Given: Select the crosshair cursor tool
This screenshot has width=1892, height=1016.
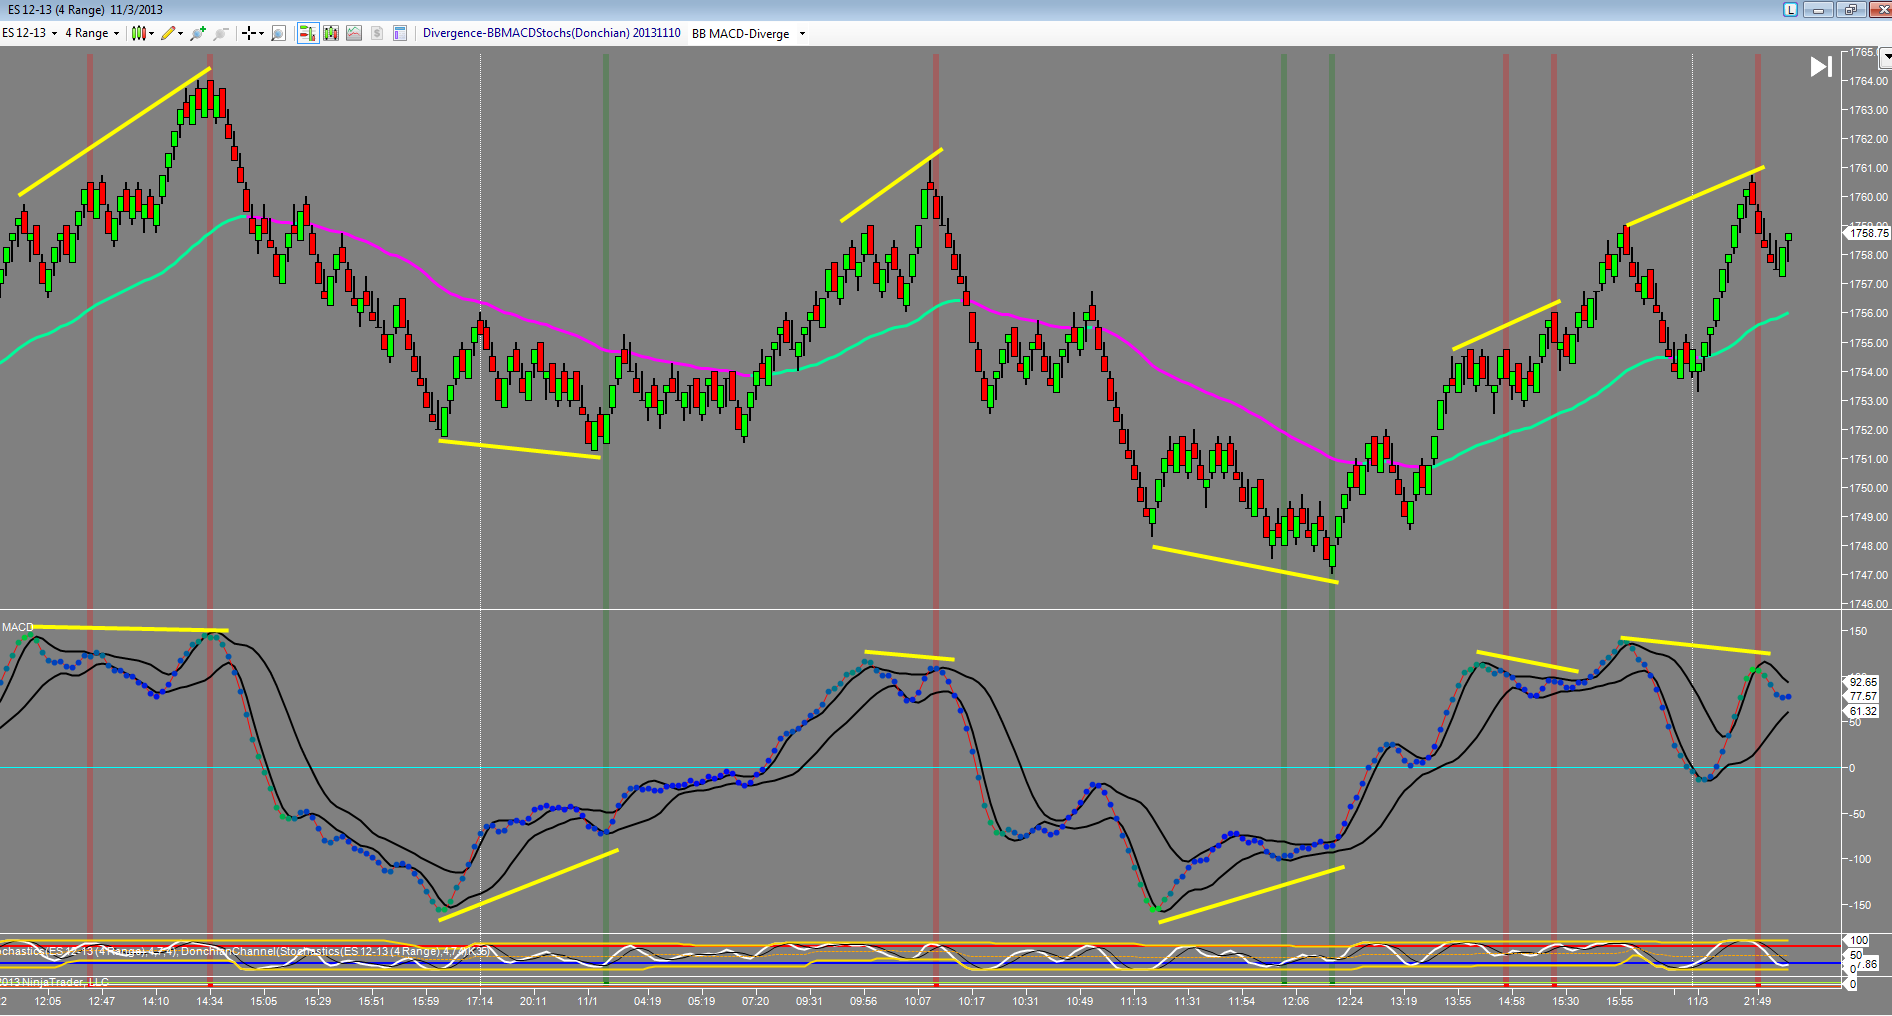Looking at the screenshot, I should click(249, 33).
